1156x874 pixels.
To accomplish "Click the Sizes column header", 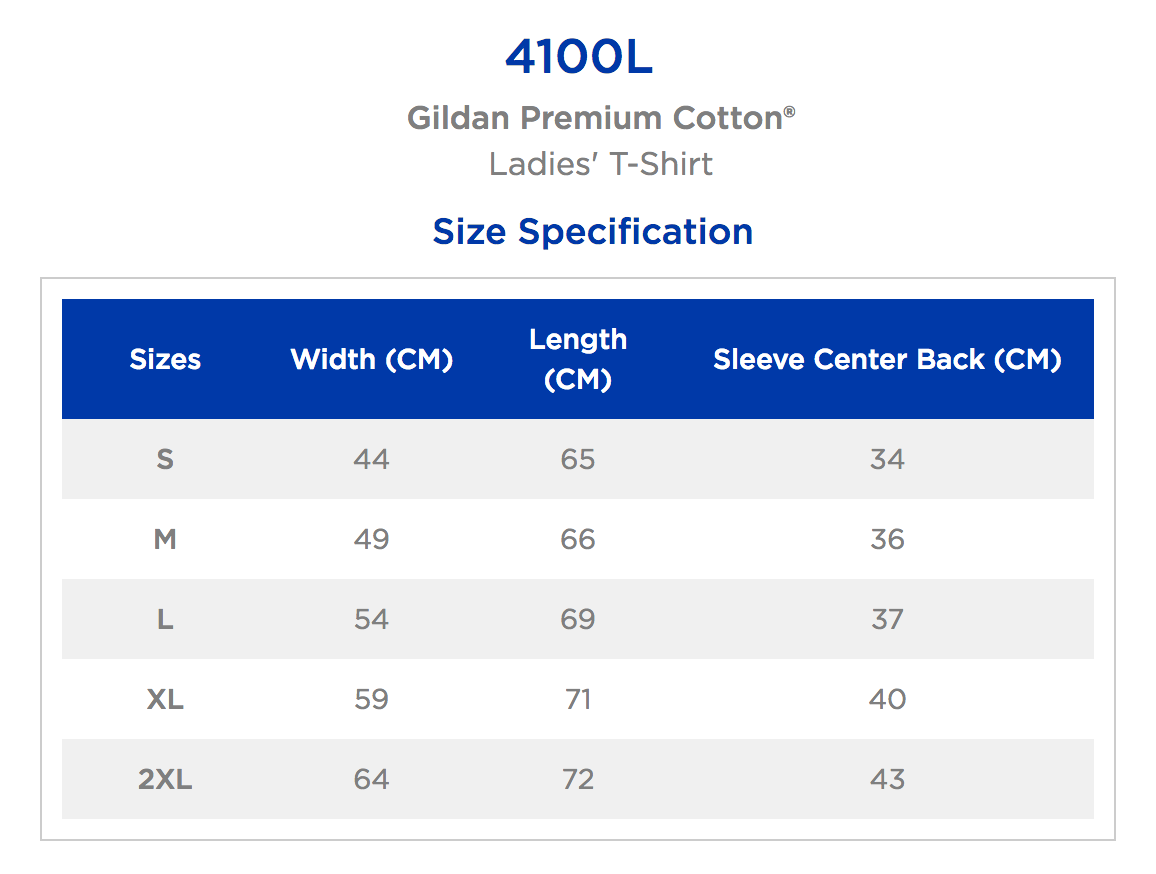I will coord(165,360).
